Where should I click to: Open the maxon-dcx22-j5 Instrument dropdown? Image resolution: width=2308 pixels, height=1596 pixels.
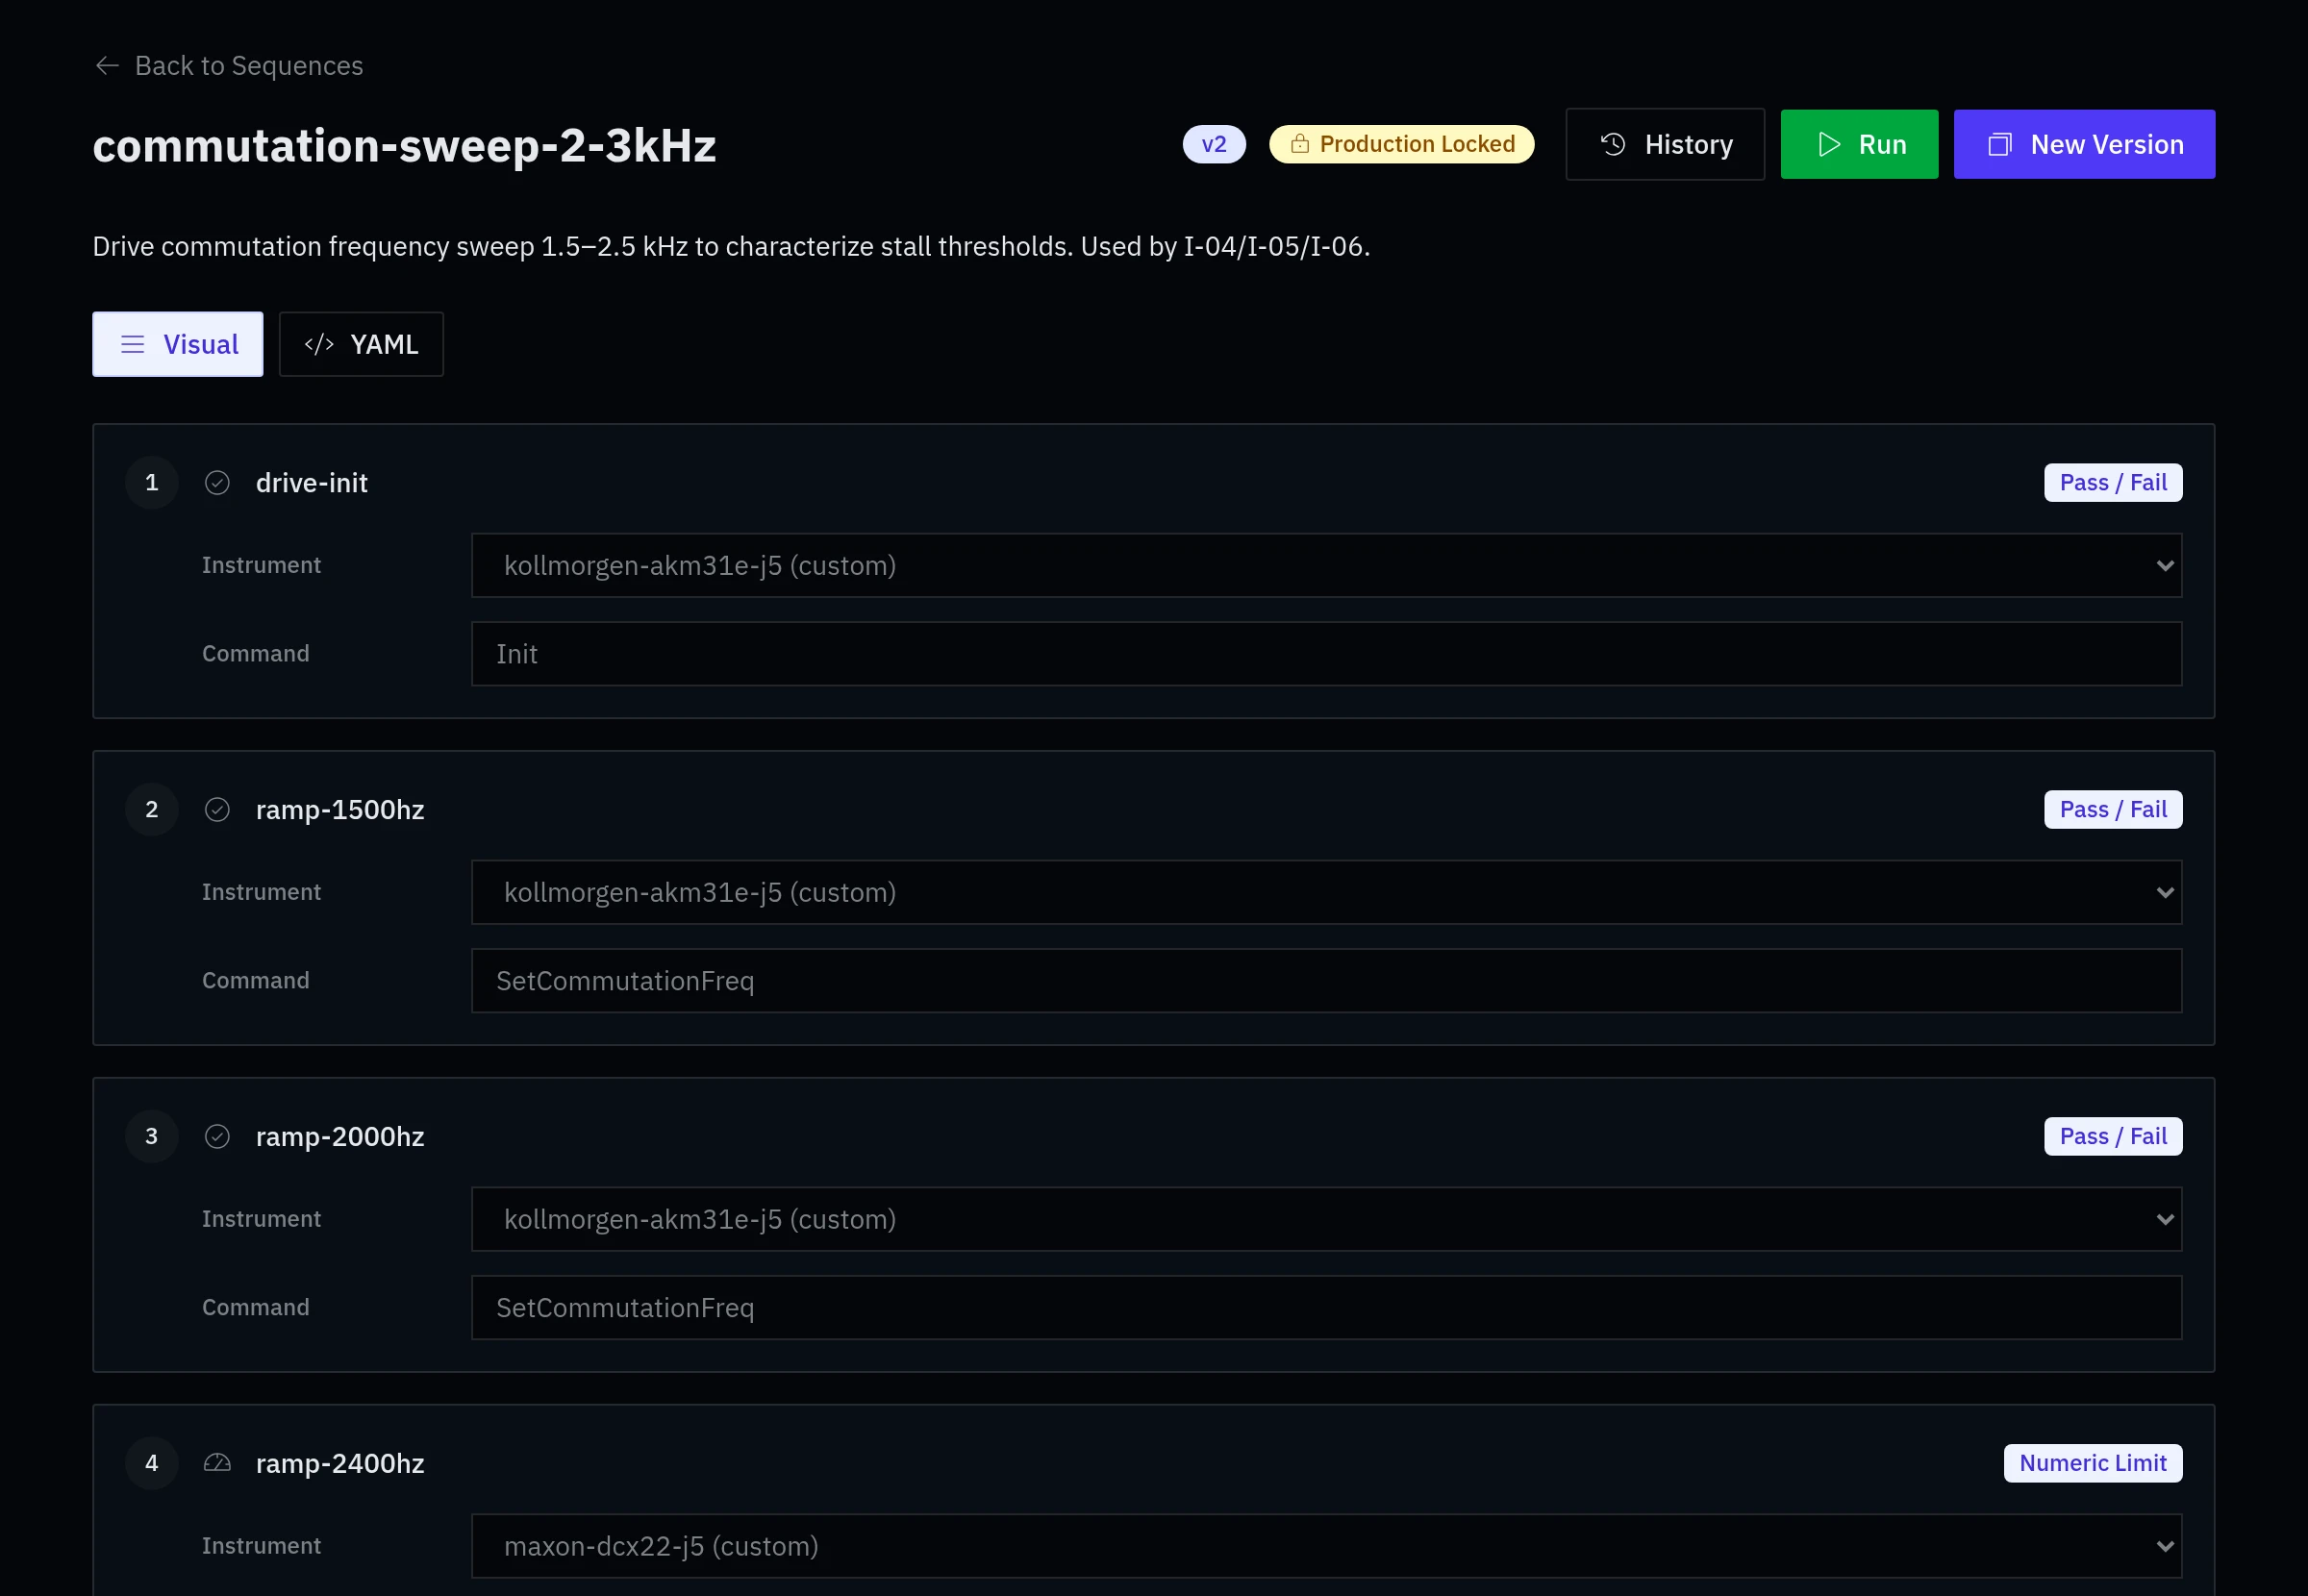click(1326, 1546)
